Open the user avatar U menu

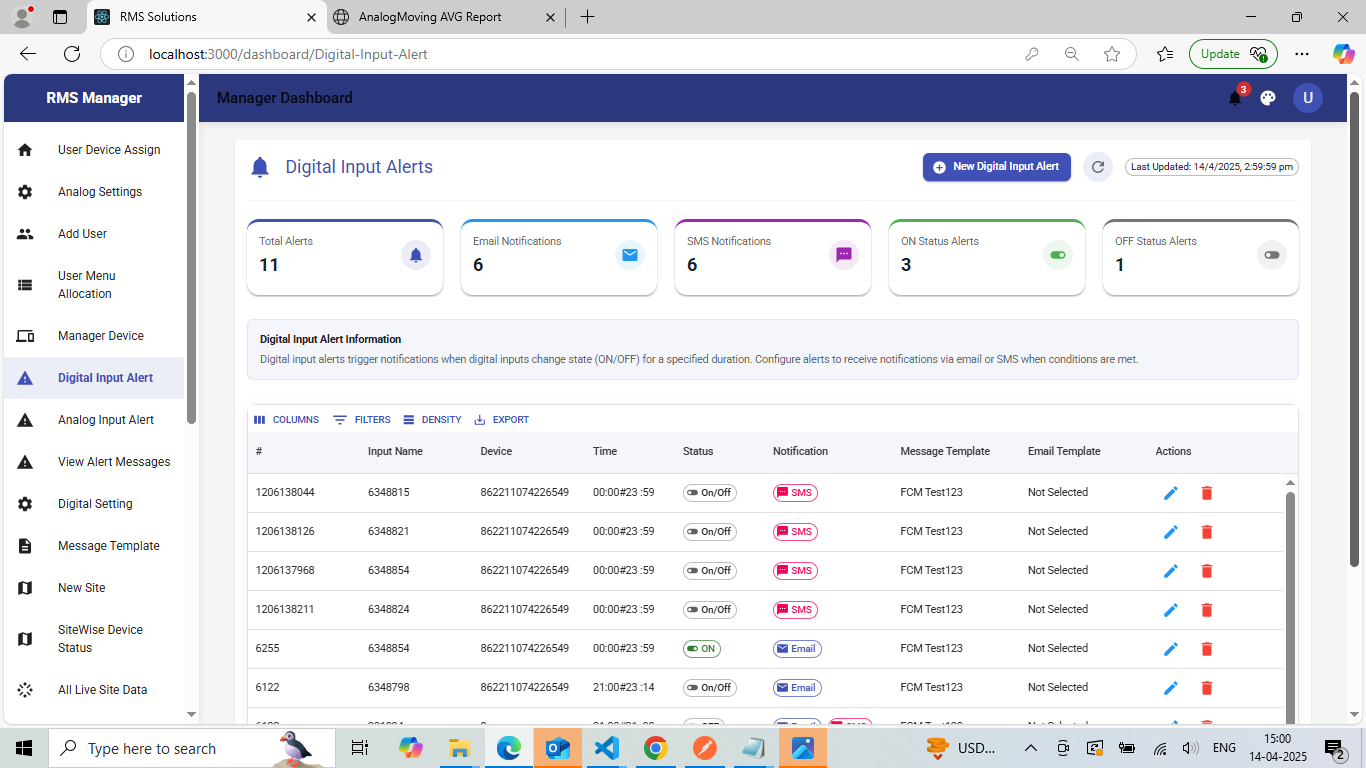1307,98
